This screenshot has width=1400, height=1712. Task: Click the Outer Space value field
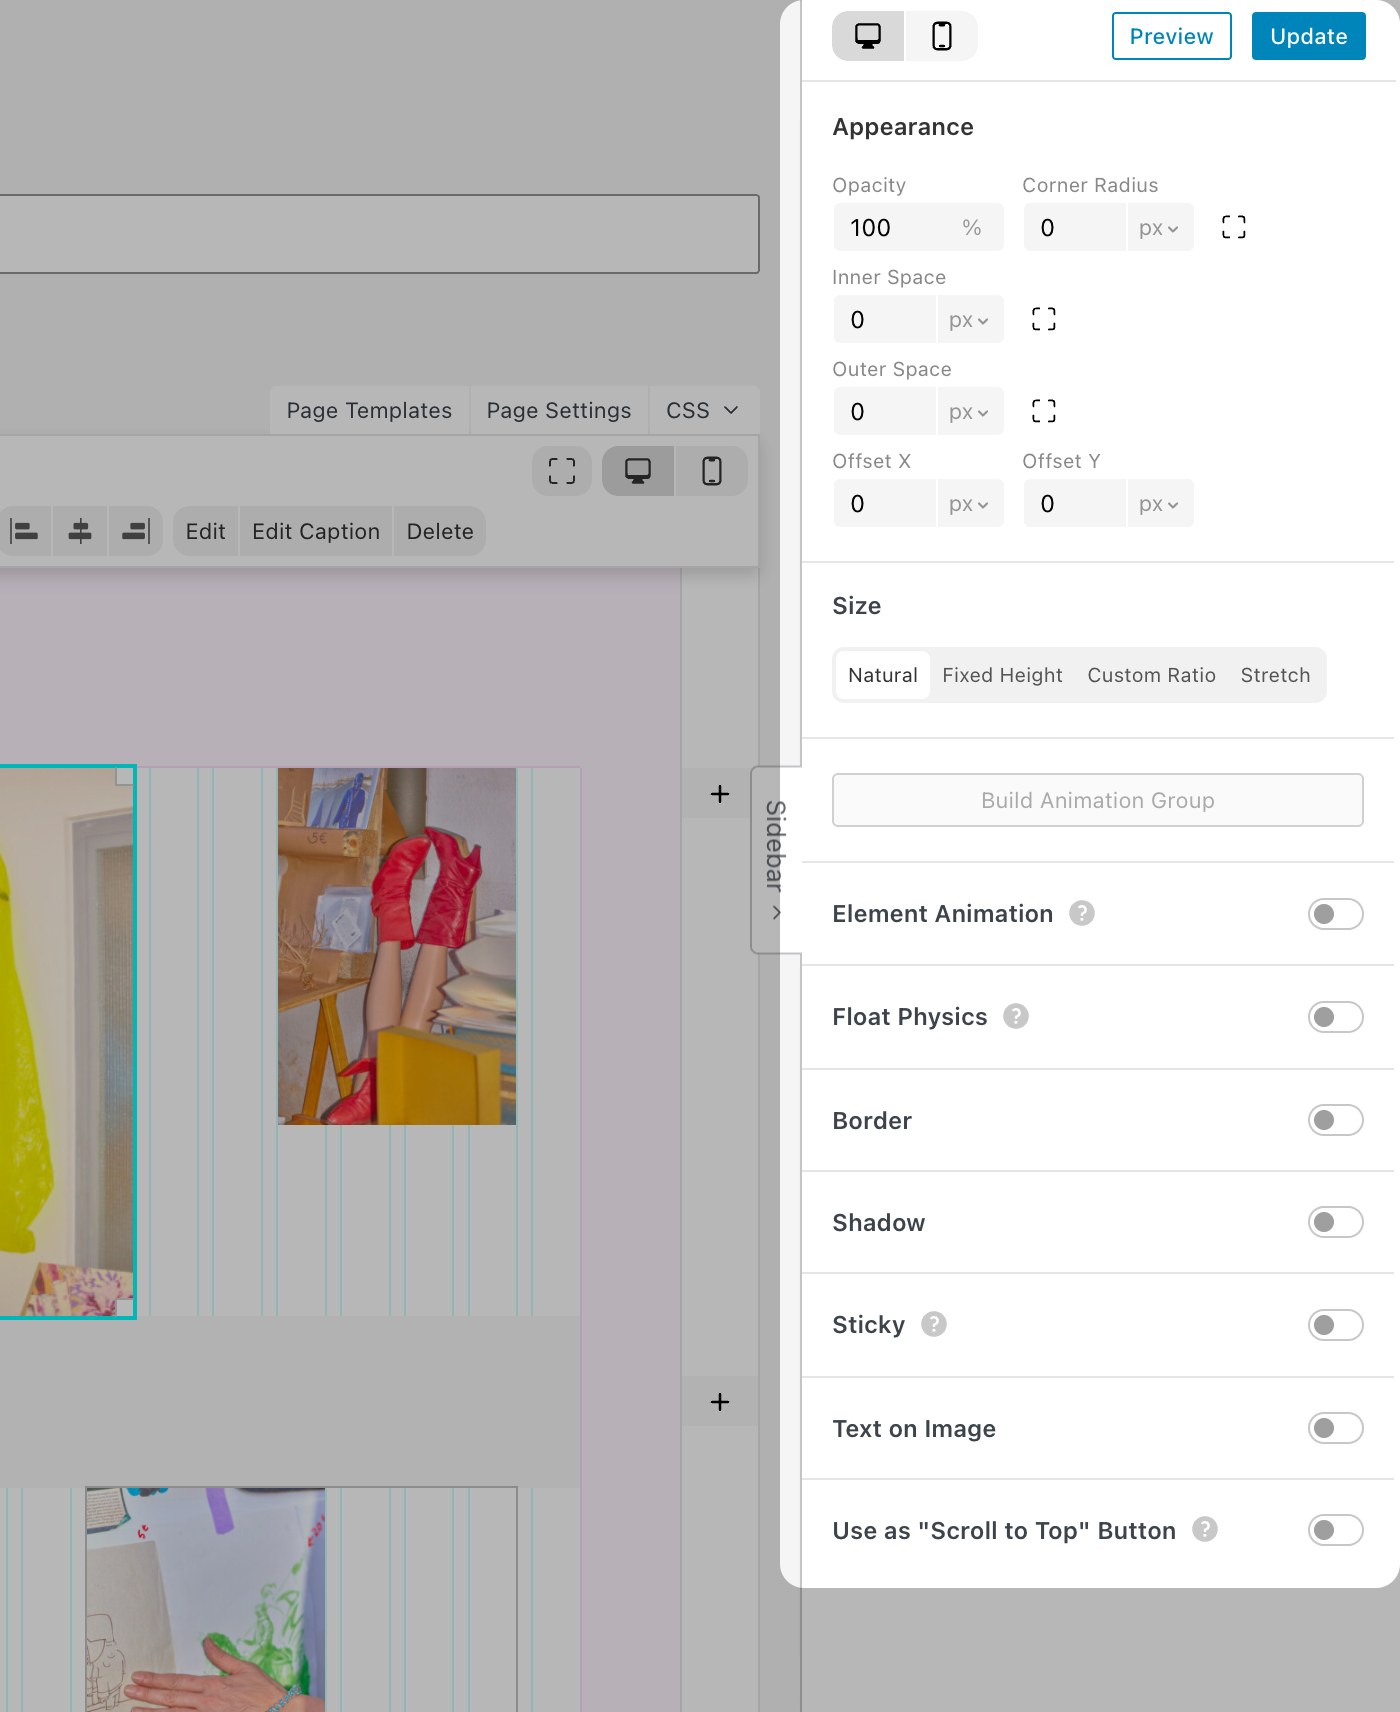(x=885, y=412)
